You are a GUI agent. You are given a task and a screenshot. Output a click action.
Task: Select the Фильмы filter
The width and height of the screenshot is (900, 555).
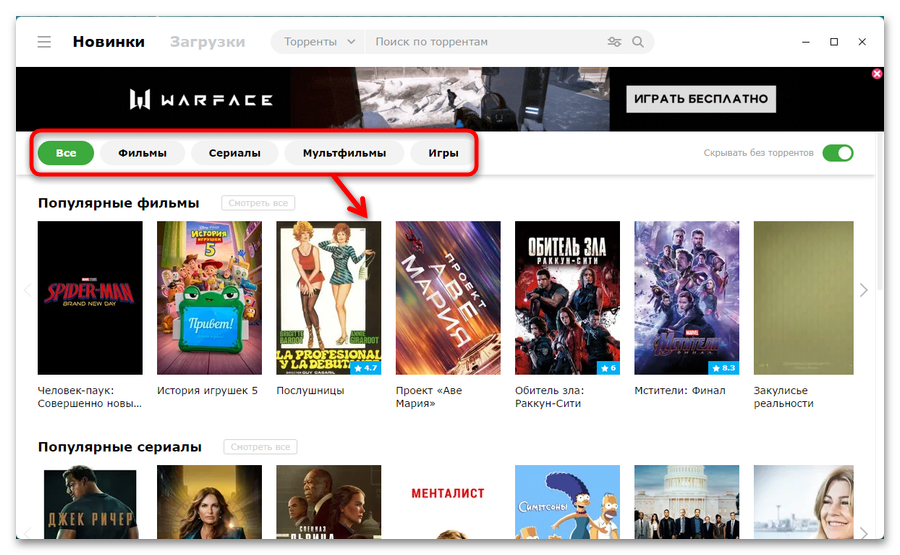coord(142,153)
